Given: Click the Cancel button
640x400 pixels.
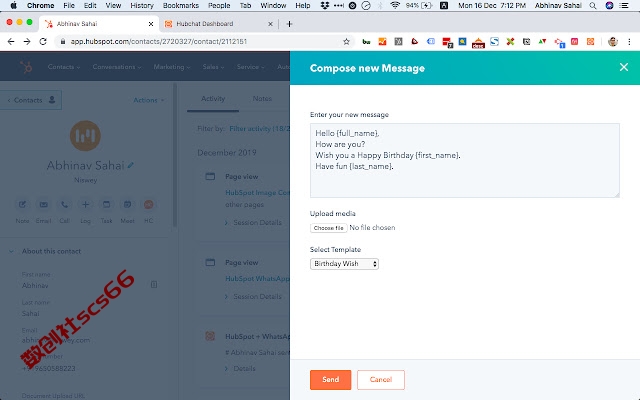Looking at the screenshot, I should click(381, 380).
